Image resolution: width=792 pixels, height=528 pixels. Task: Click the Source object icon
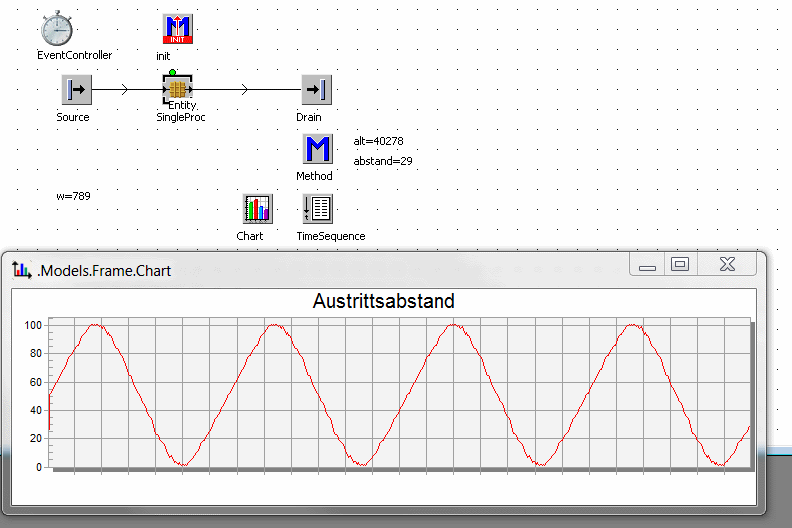click(x=76, y=89)
